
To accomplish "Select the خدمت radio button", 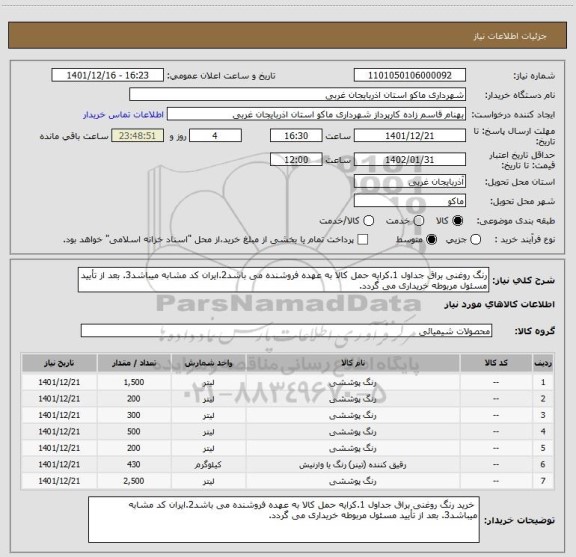I will pos(419,221).
